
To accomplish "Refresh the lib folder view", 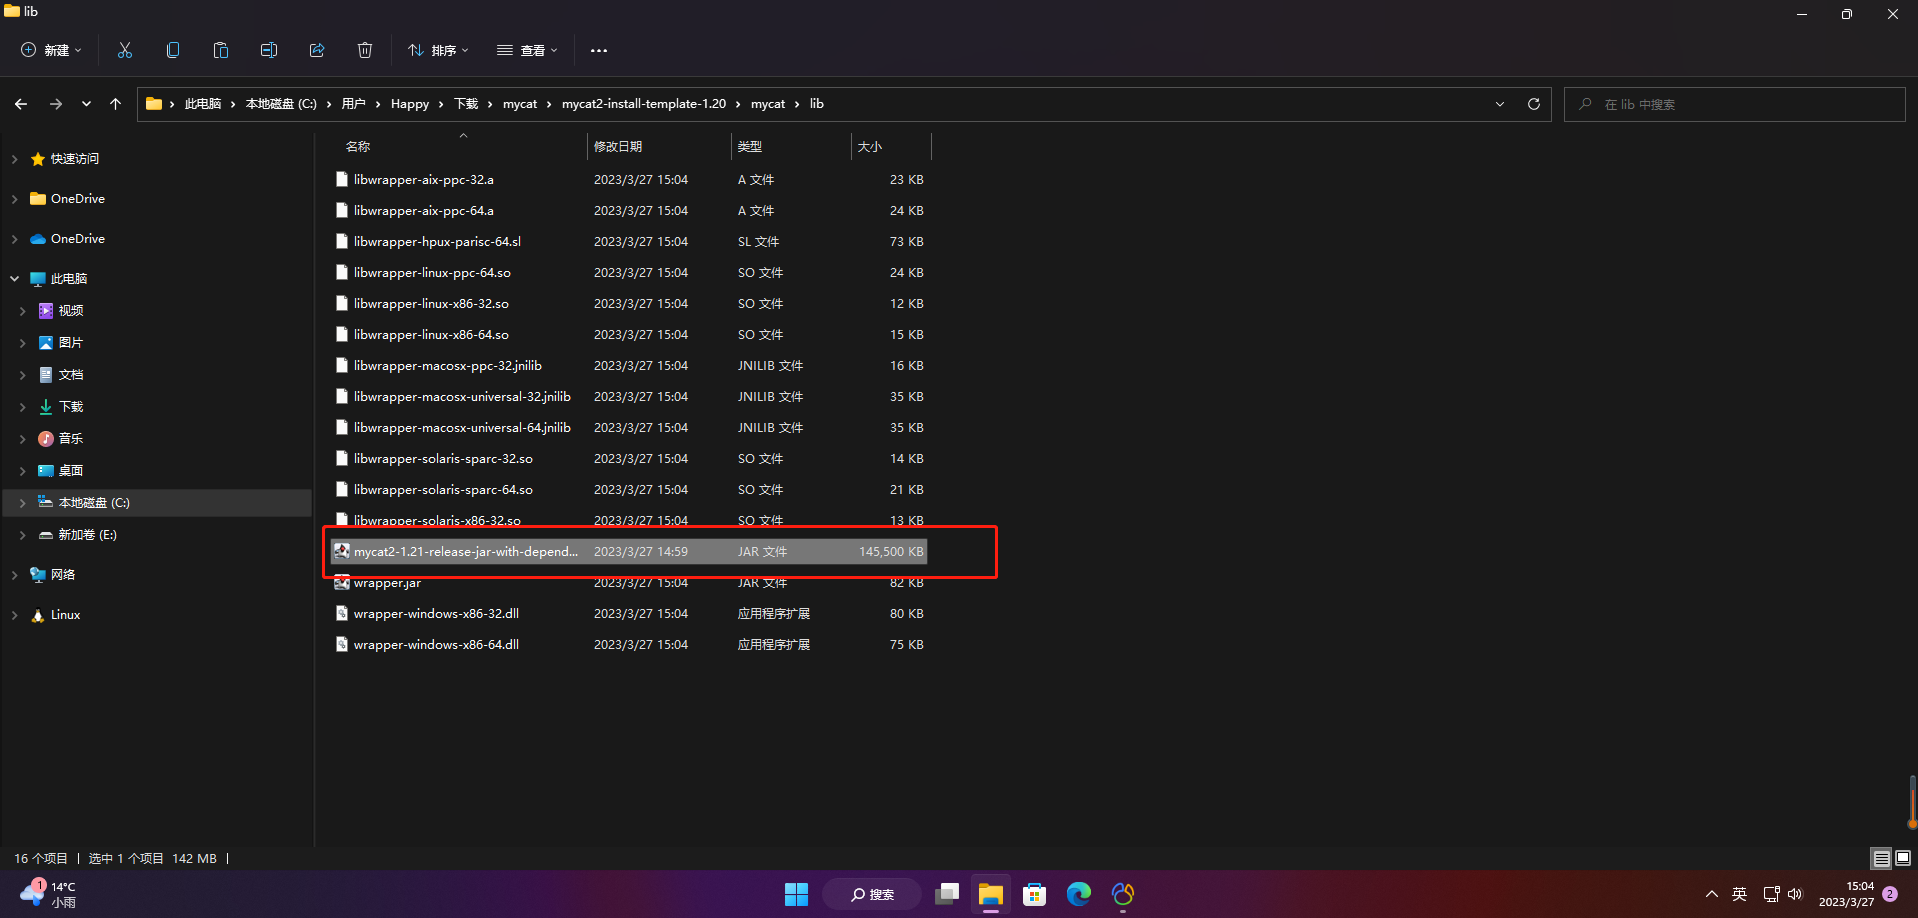I will tap(1534, 104).
